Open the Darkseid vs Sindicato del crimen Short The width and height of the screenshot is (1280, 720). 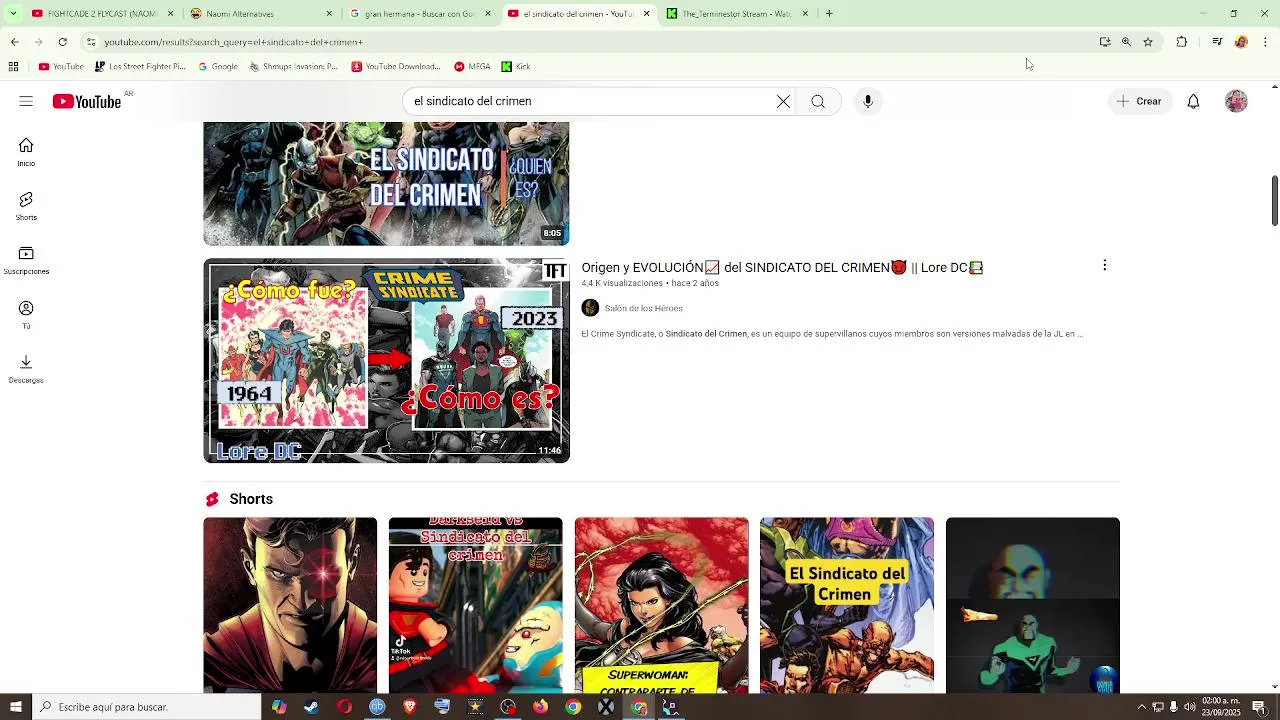point(476,605)
